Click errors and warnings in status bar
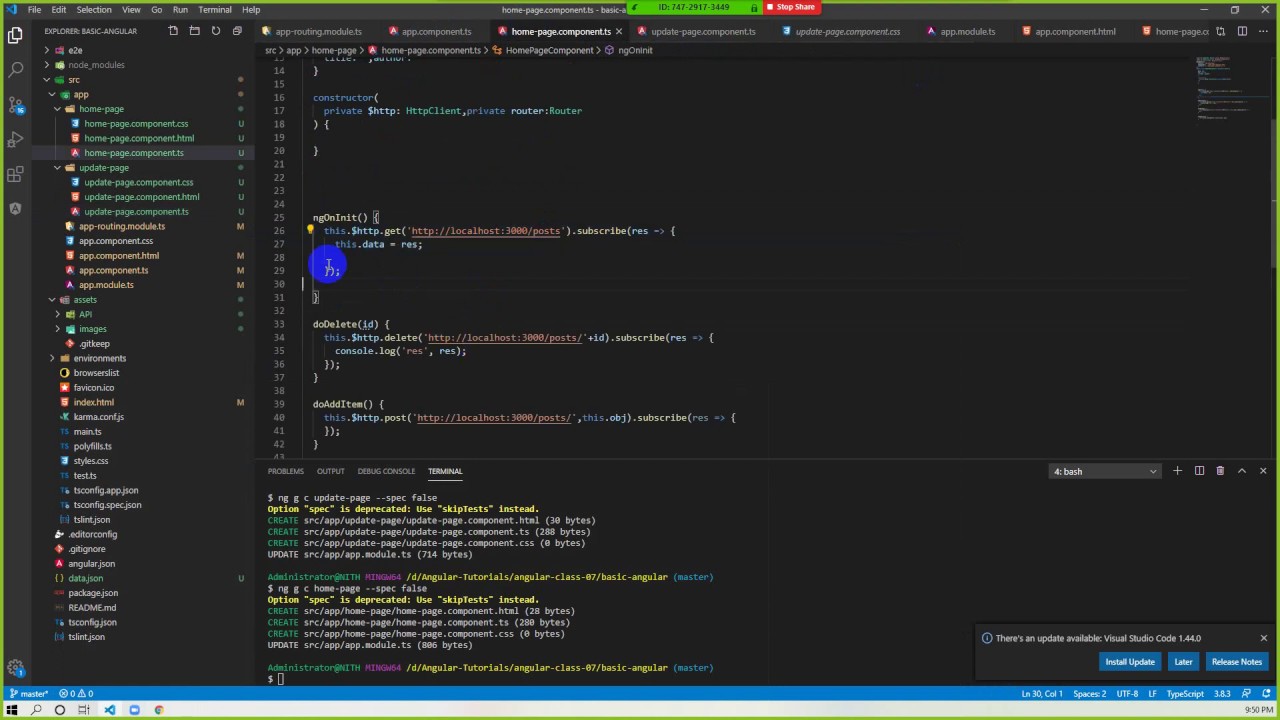Screen dimensions: 1280x720 tap(76, 694)
